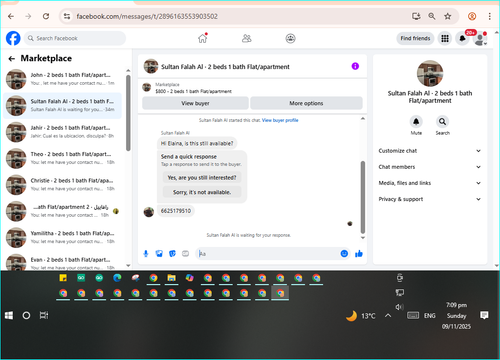
Task: Open Windows notification center icon
Action: pos(484,315)
